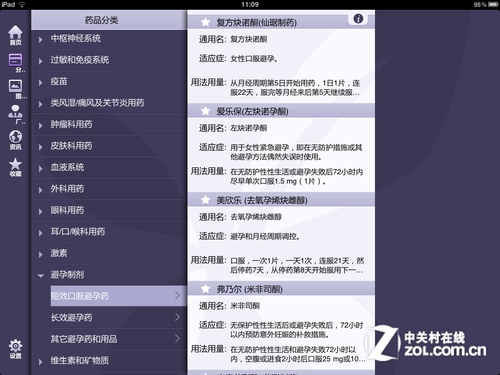Viewport: 500px width, 375px height.
Task: Expand the 中枢神经系统 category
Action: (109, 39)
